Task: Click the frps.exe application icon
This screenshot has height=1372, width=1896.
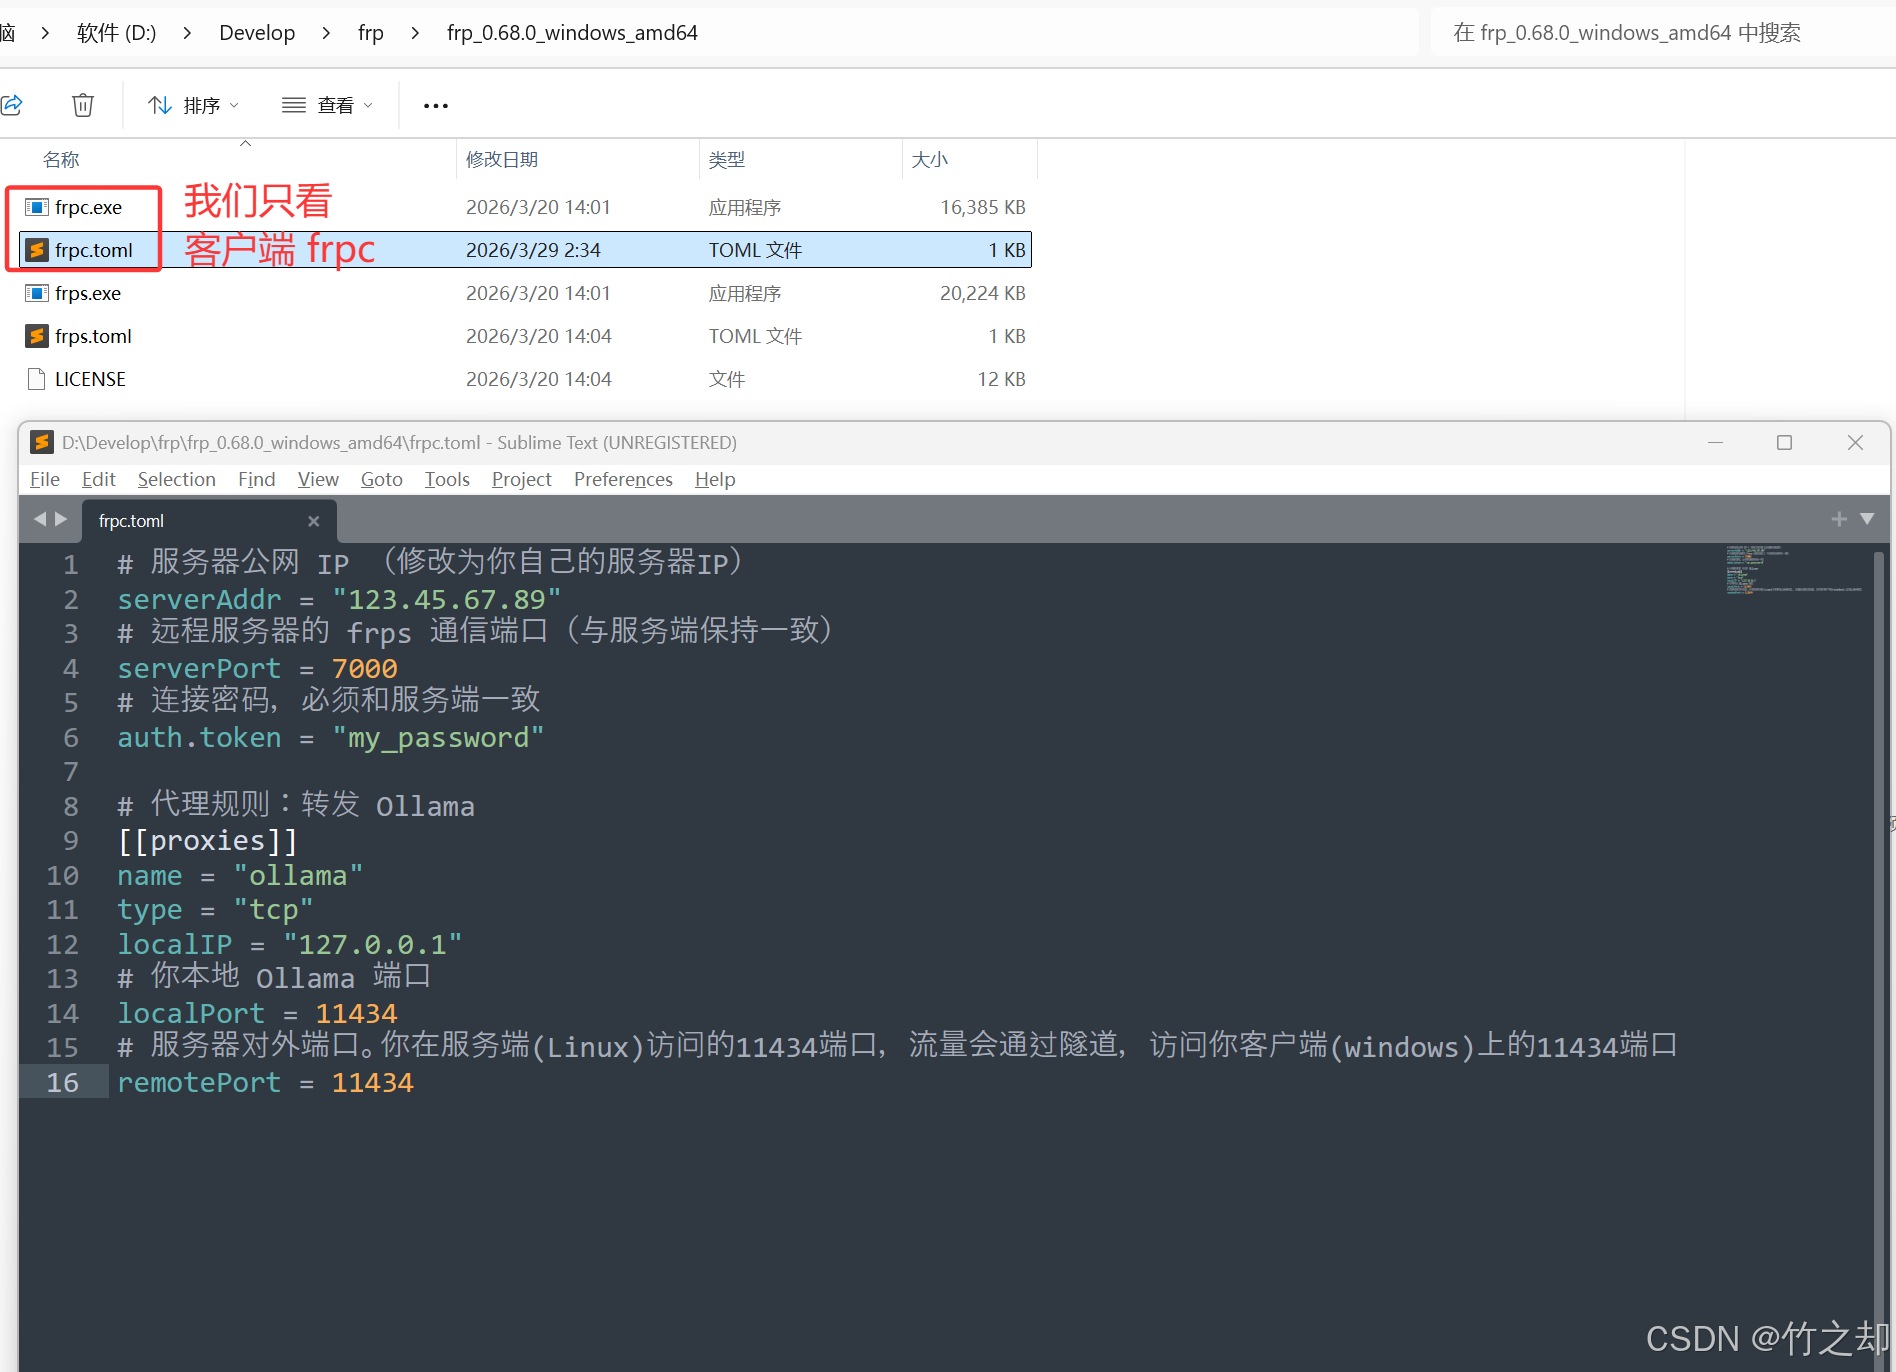Action: tap(37, 293)
